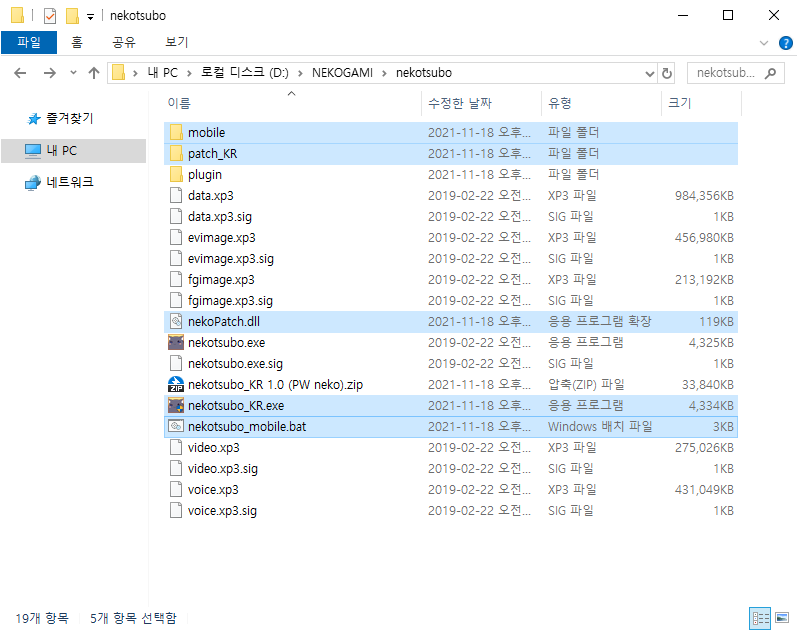This screenshot has width=798, height=631.
Task: Click the search magnifier icon
Action: tap(771, 73)
